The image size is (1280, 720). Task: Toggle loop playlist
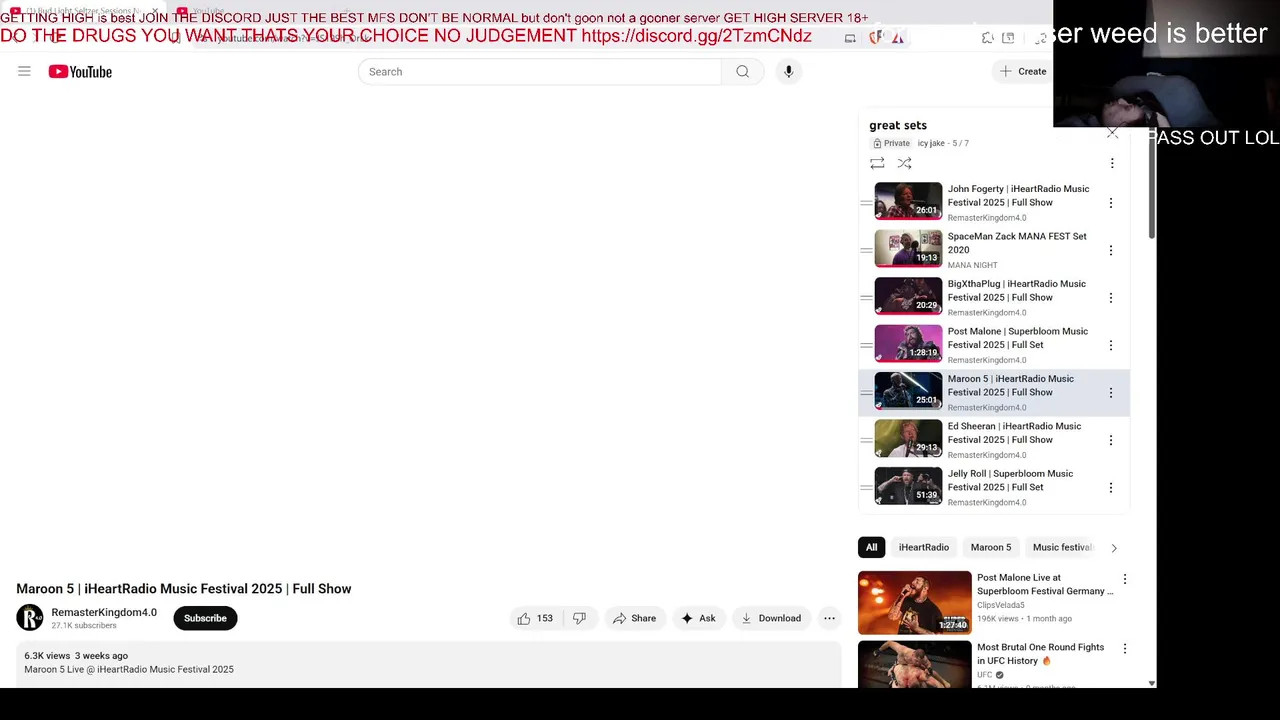click(x=877, y=163)
